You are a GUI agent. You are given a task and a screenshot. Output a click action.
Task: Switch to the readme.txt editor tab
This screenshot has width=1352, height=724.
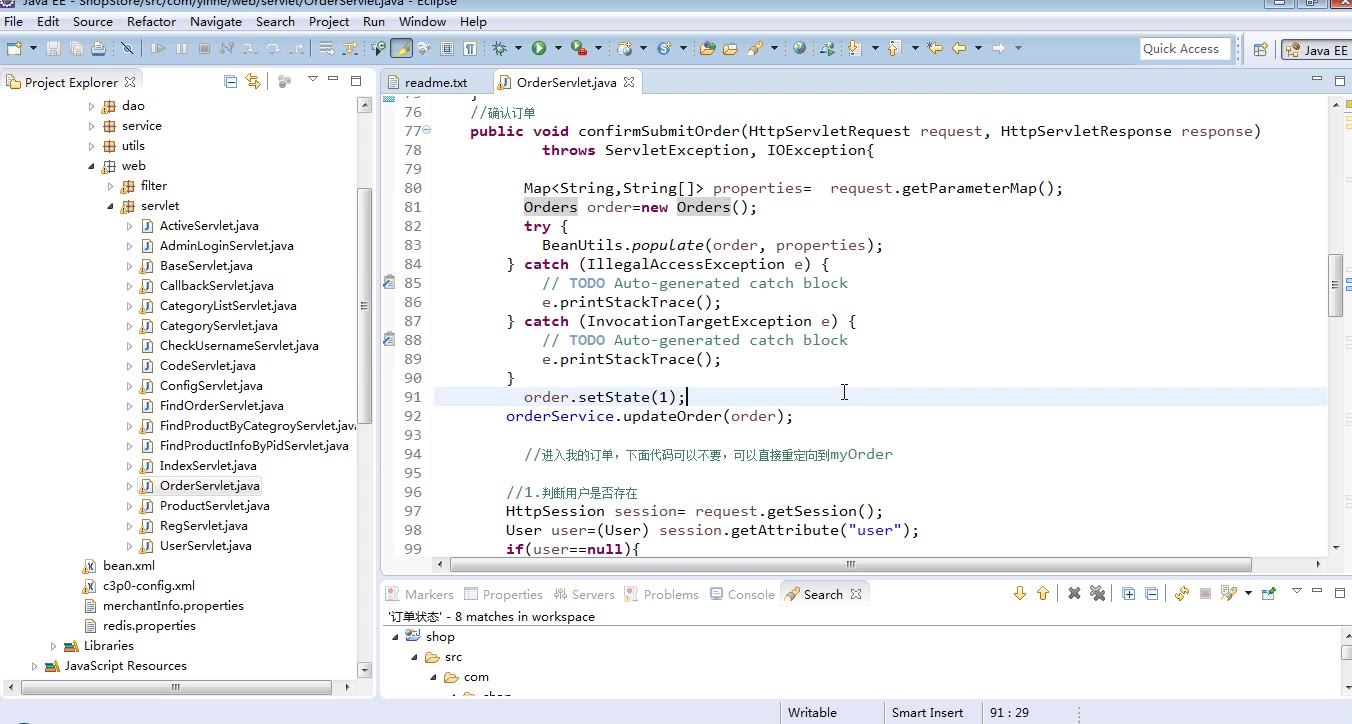[x=435, y=82]
